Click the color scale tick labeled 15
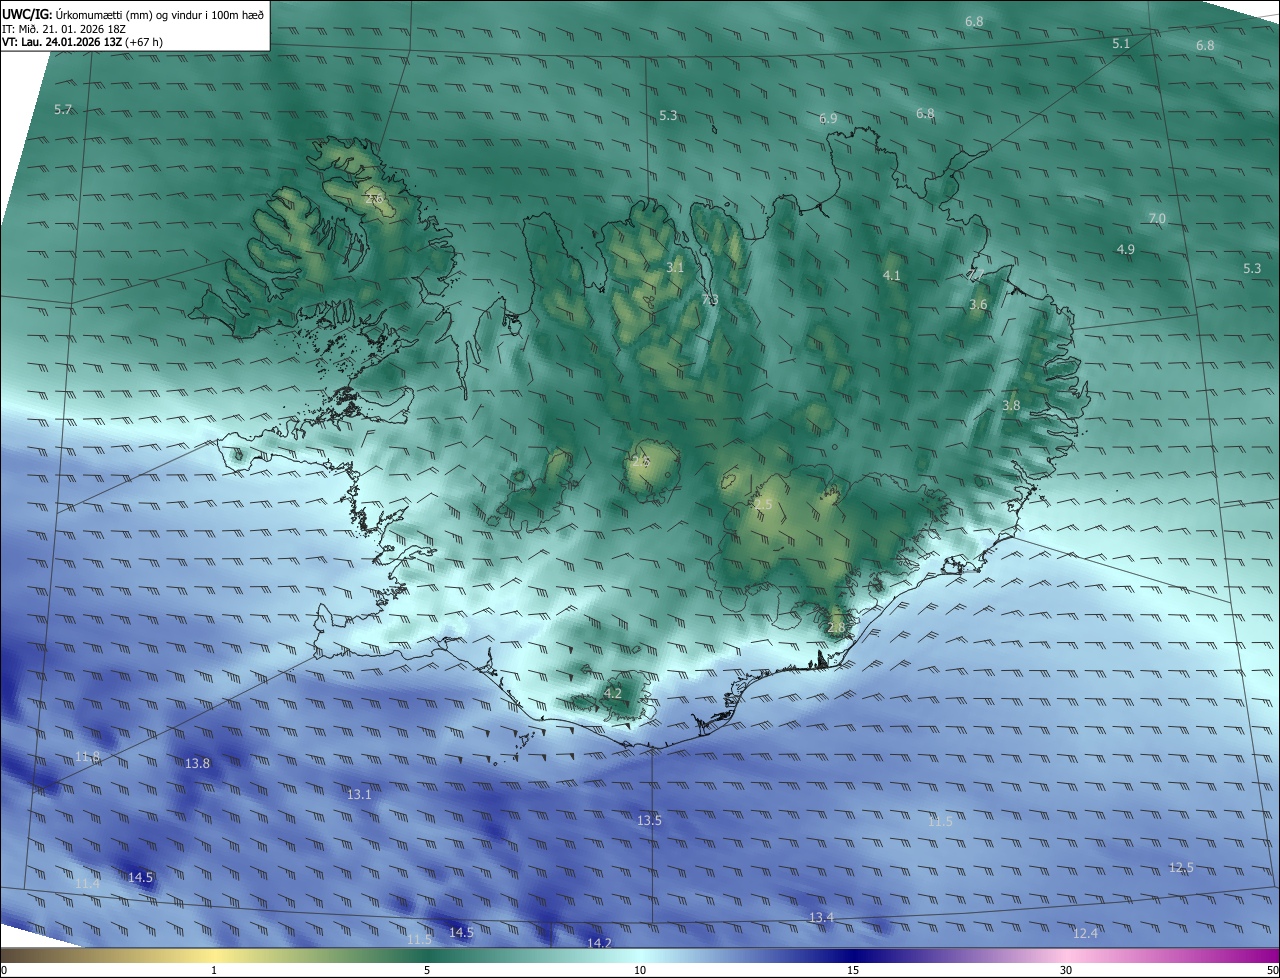 pos(853,970)
